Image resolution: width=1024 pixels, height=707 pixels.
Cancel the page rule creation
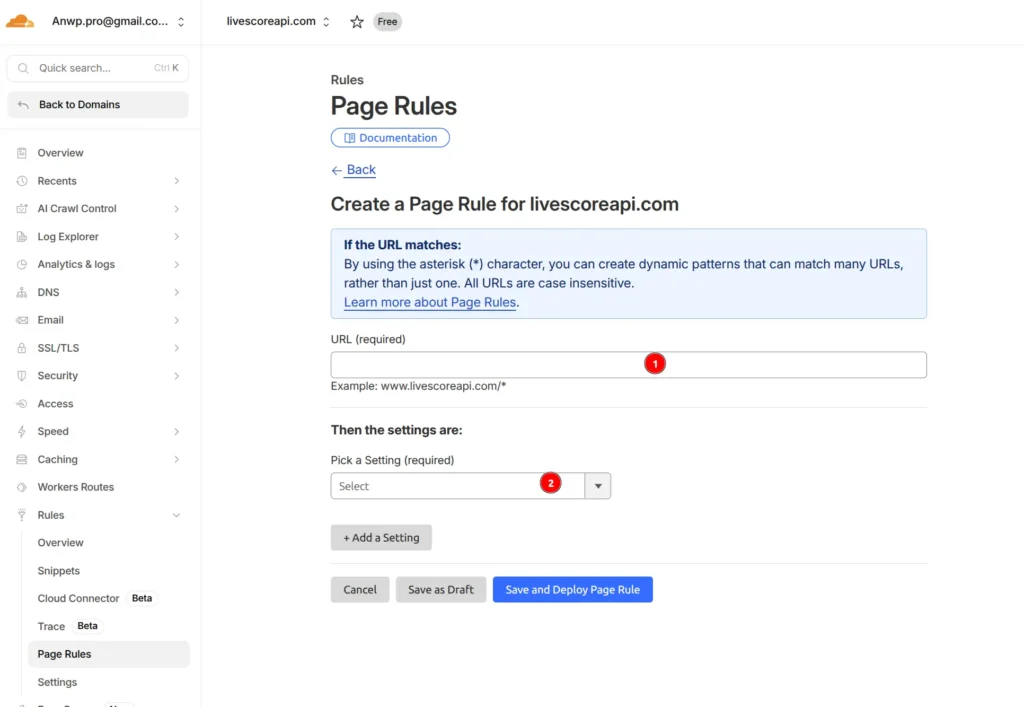coord(360,589)
